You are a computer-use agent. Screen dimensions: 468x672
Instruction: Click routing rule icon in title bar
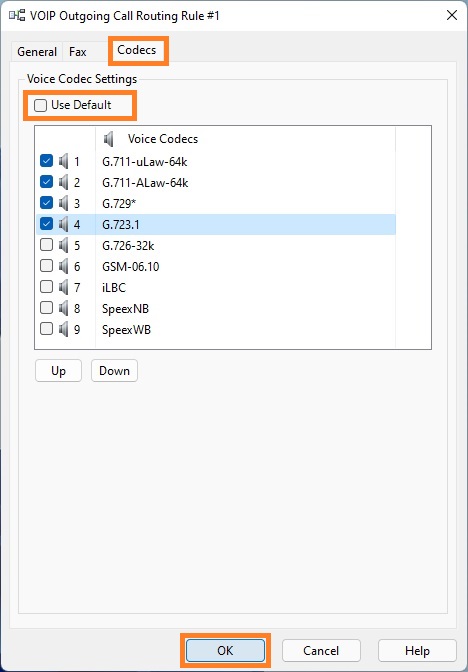point(17,16)
